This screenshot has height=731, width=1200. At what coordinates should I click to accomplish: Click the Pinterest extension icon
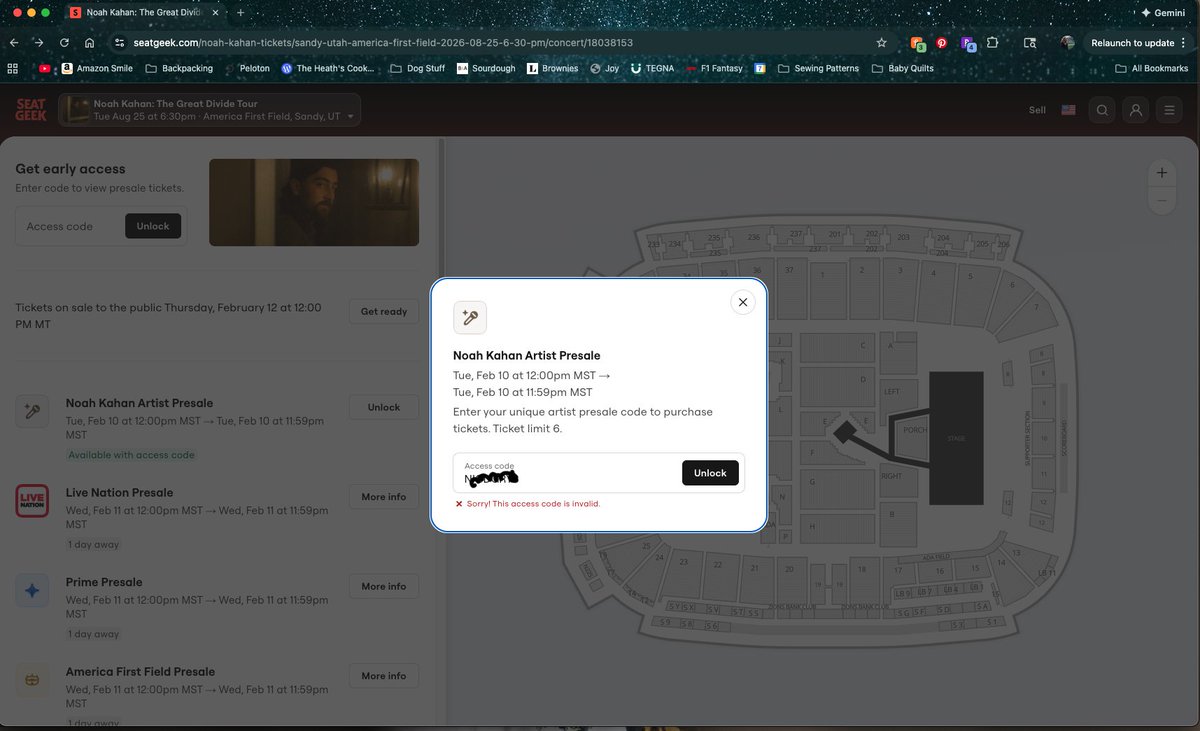[x=941, y=43]
